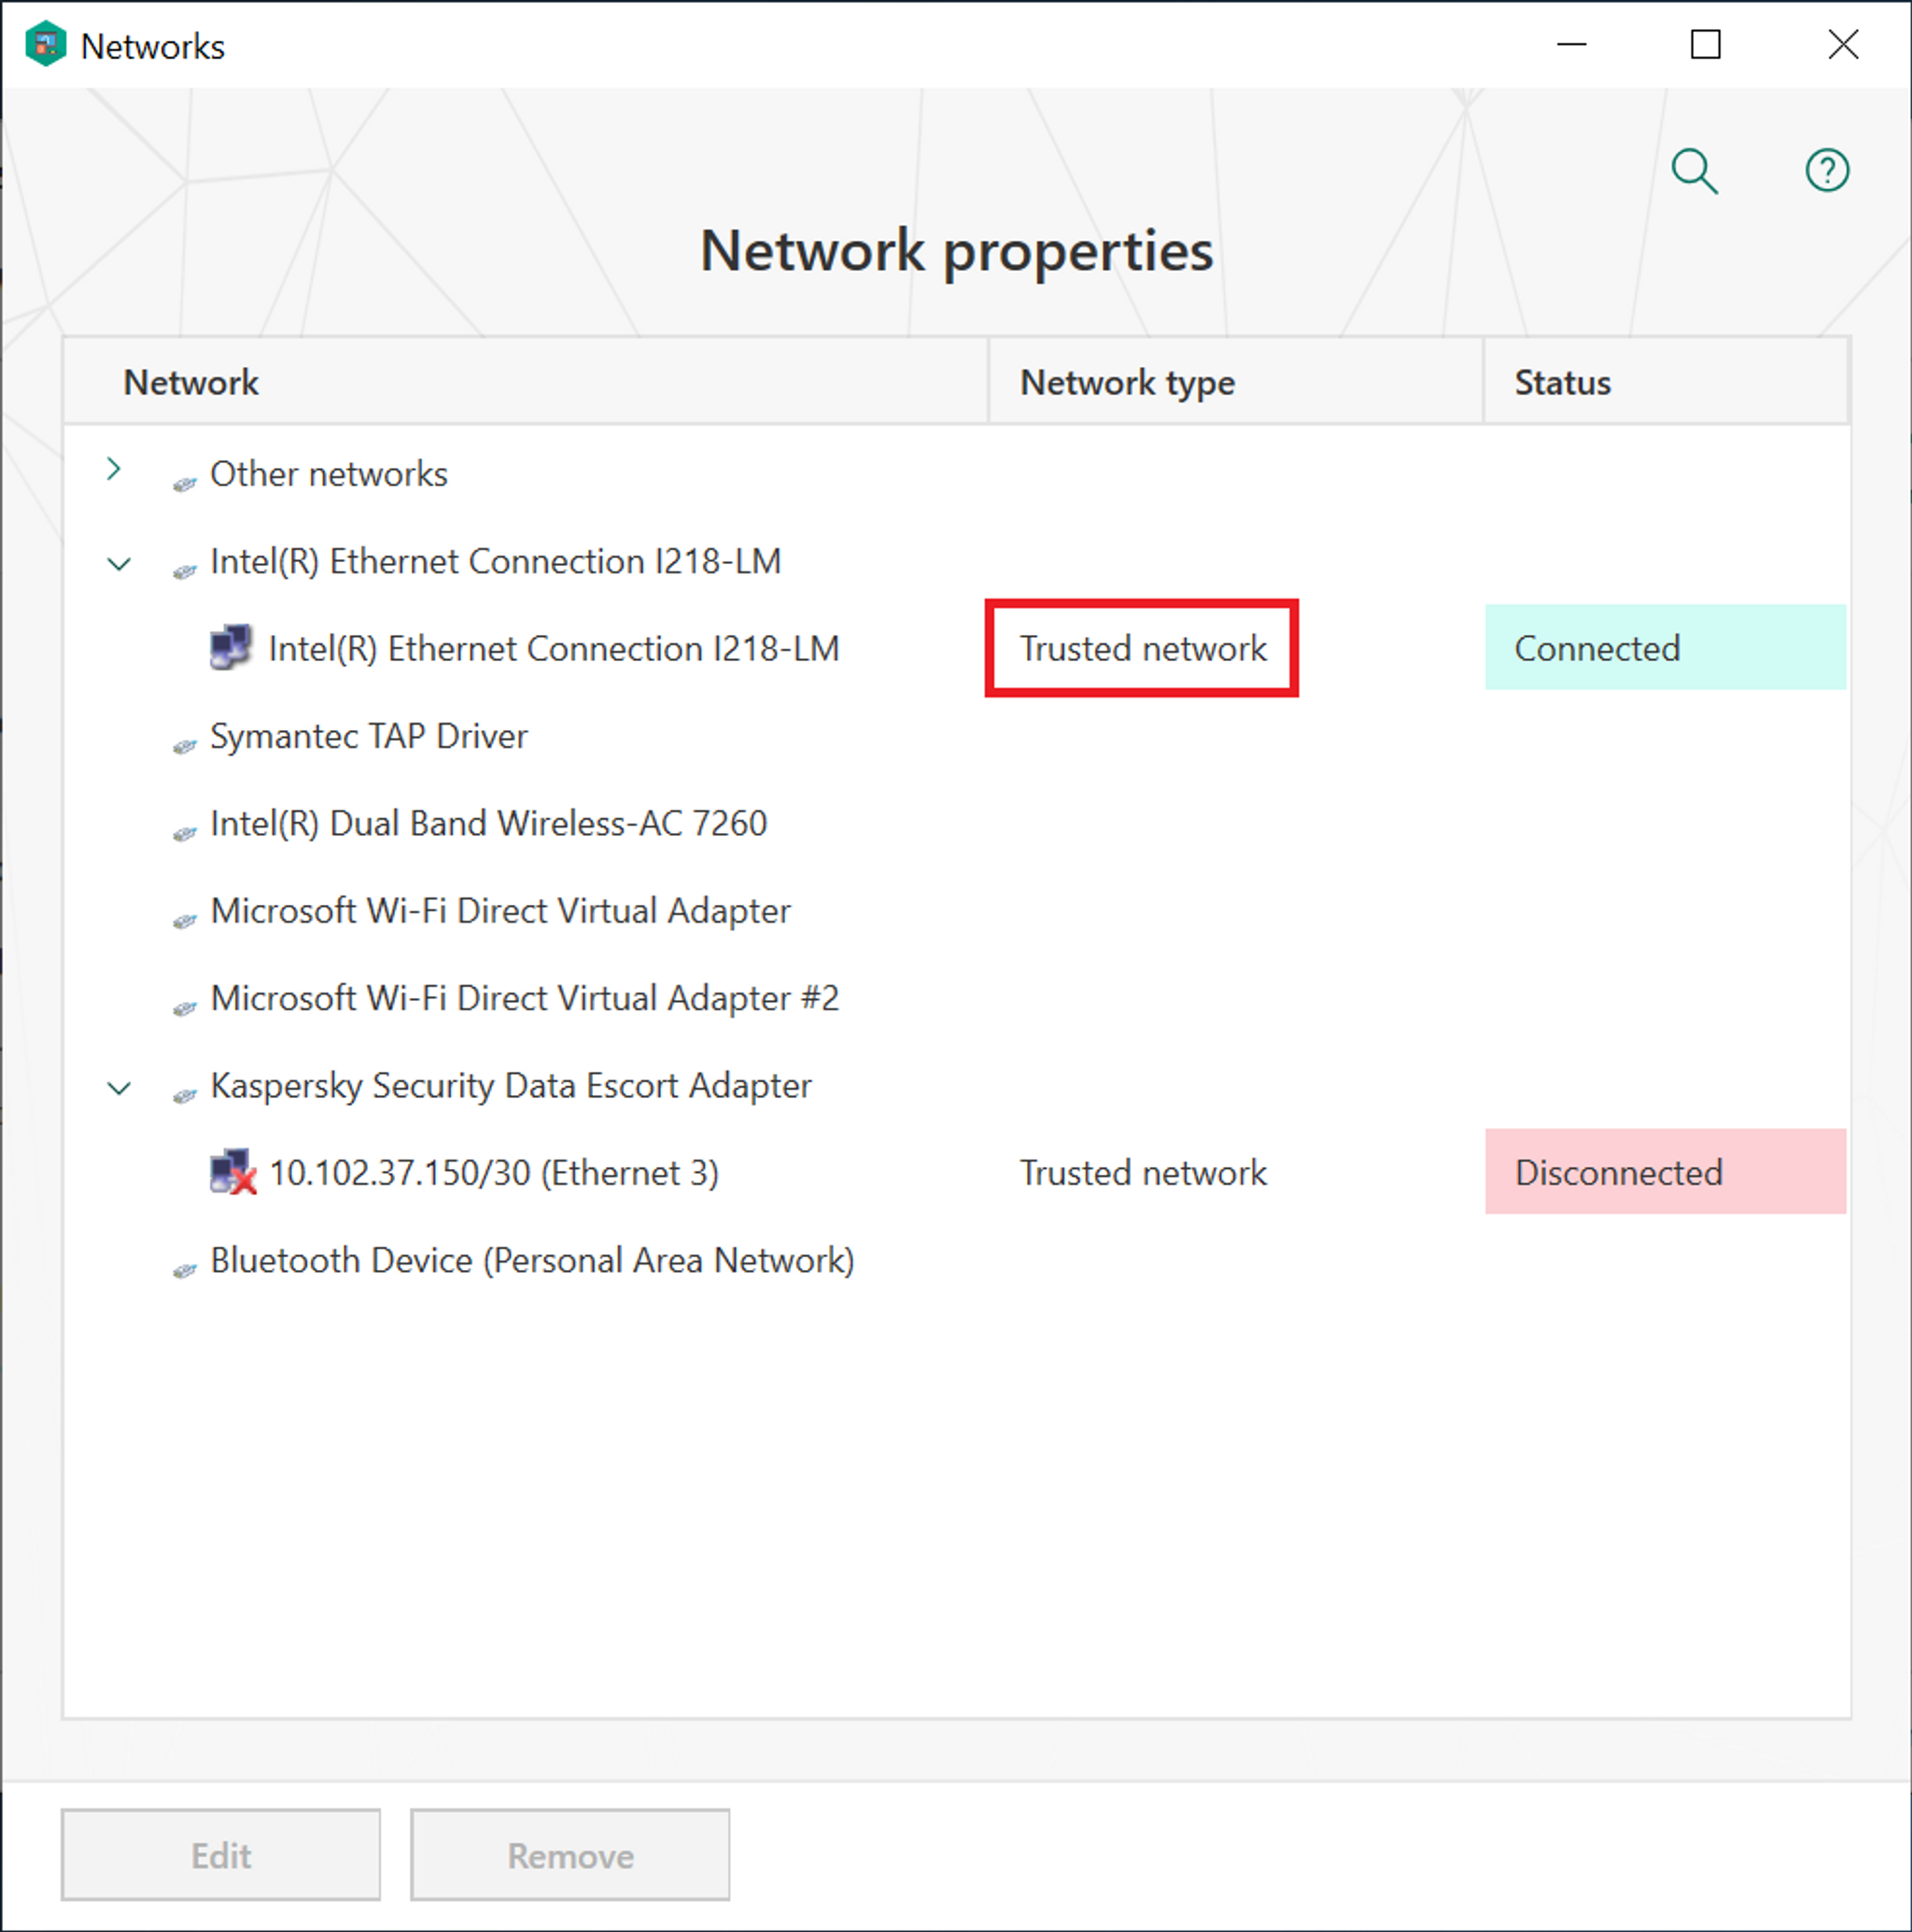This screenshot has height=1932, width=1912.
Task: Click adapter icon beside Other networks
Action: 185,484
